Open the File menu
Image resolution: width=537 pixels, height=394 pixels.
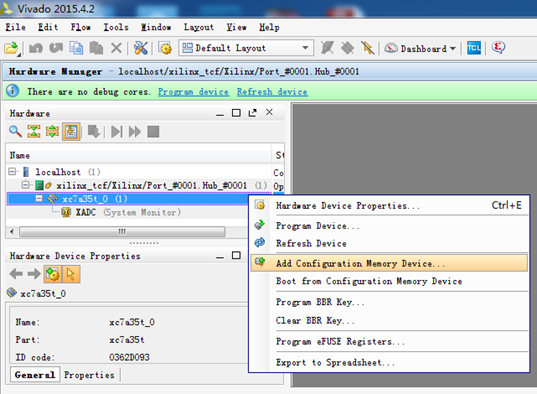coord(15,27)
